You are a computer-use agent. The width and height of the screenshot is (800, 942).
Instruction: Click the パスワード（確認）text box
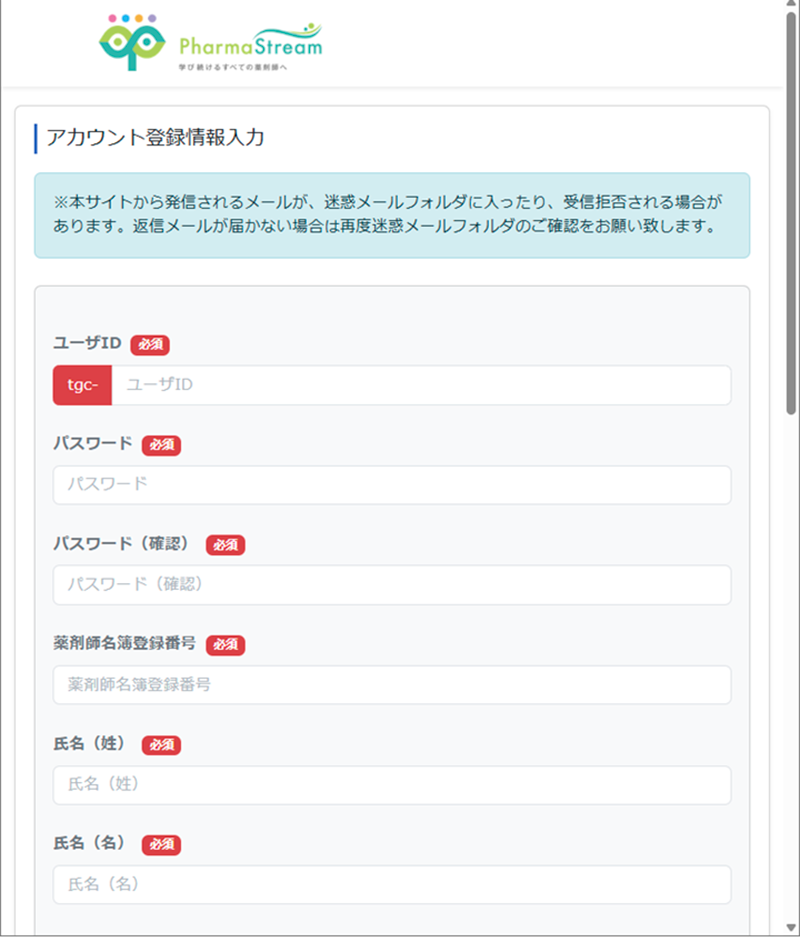coord(390,585)
